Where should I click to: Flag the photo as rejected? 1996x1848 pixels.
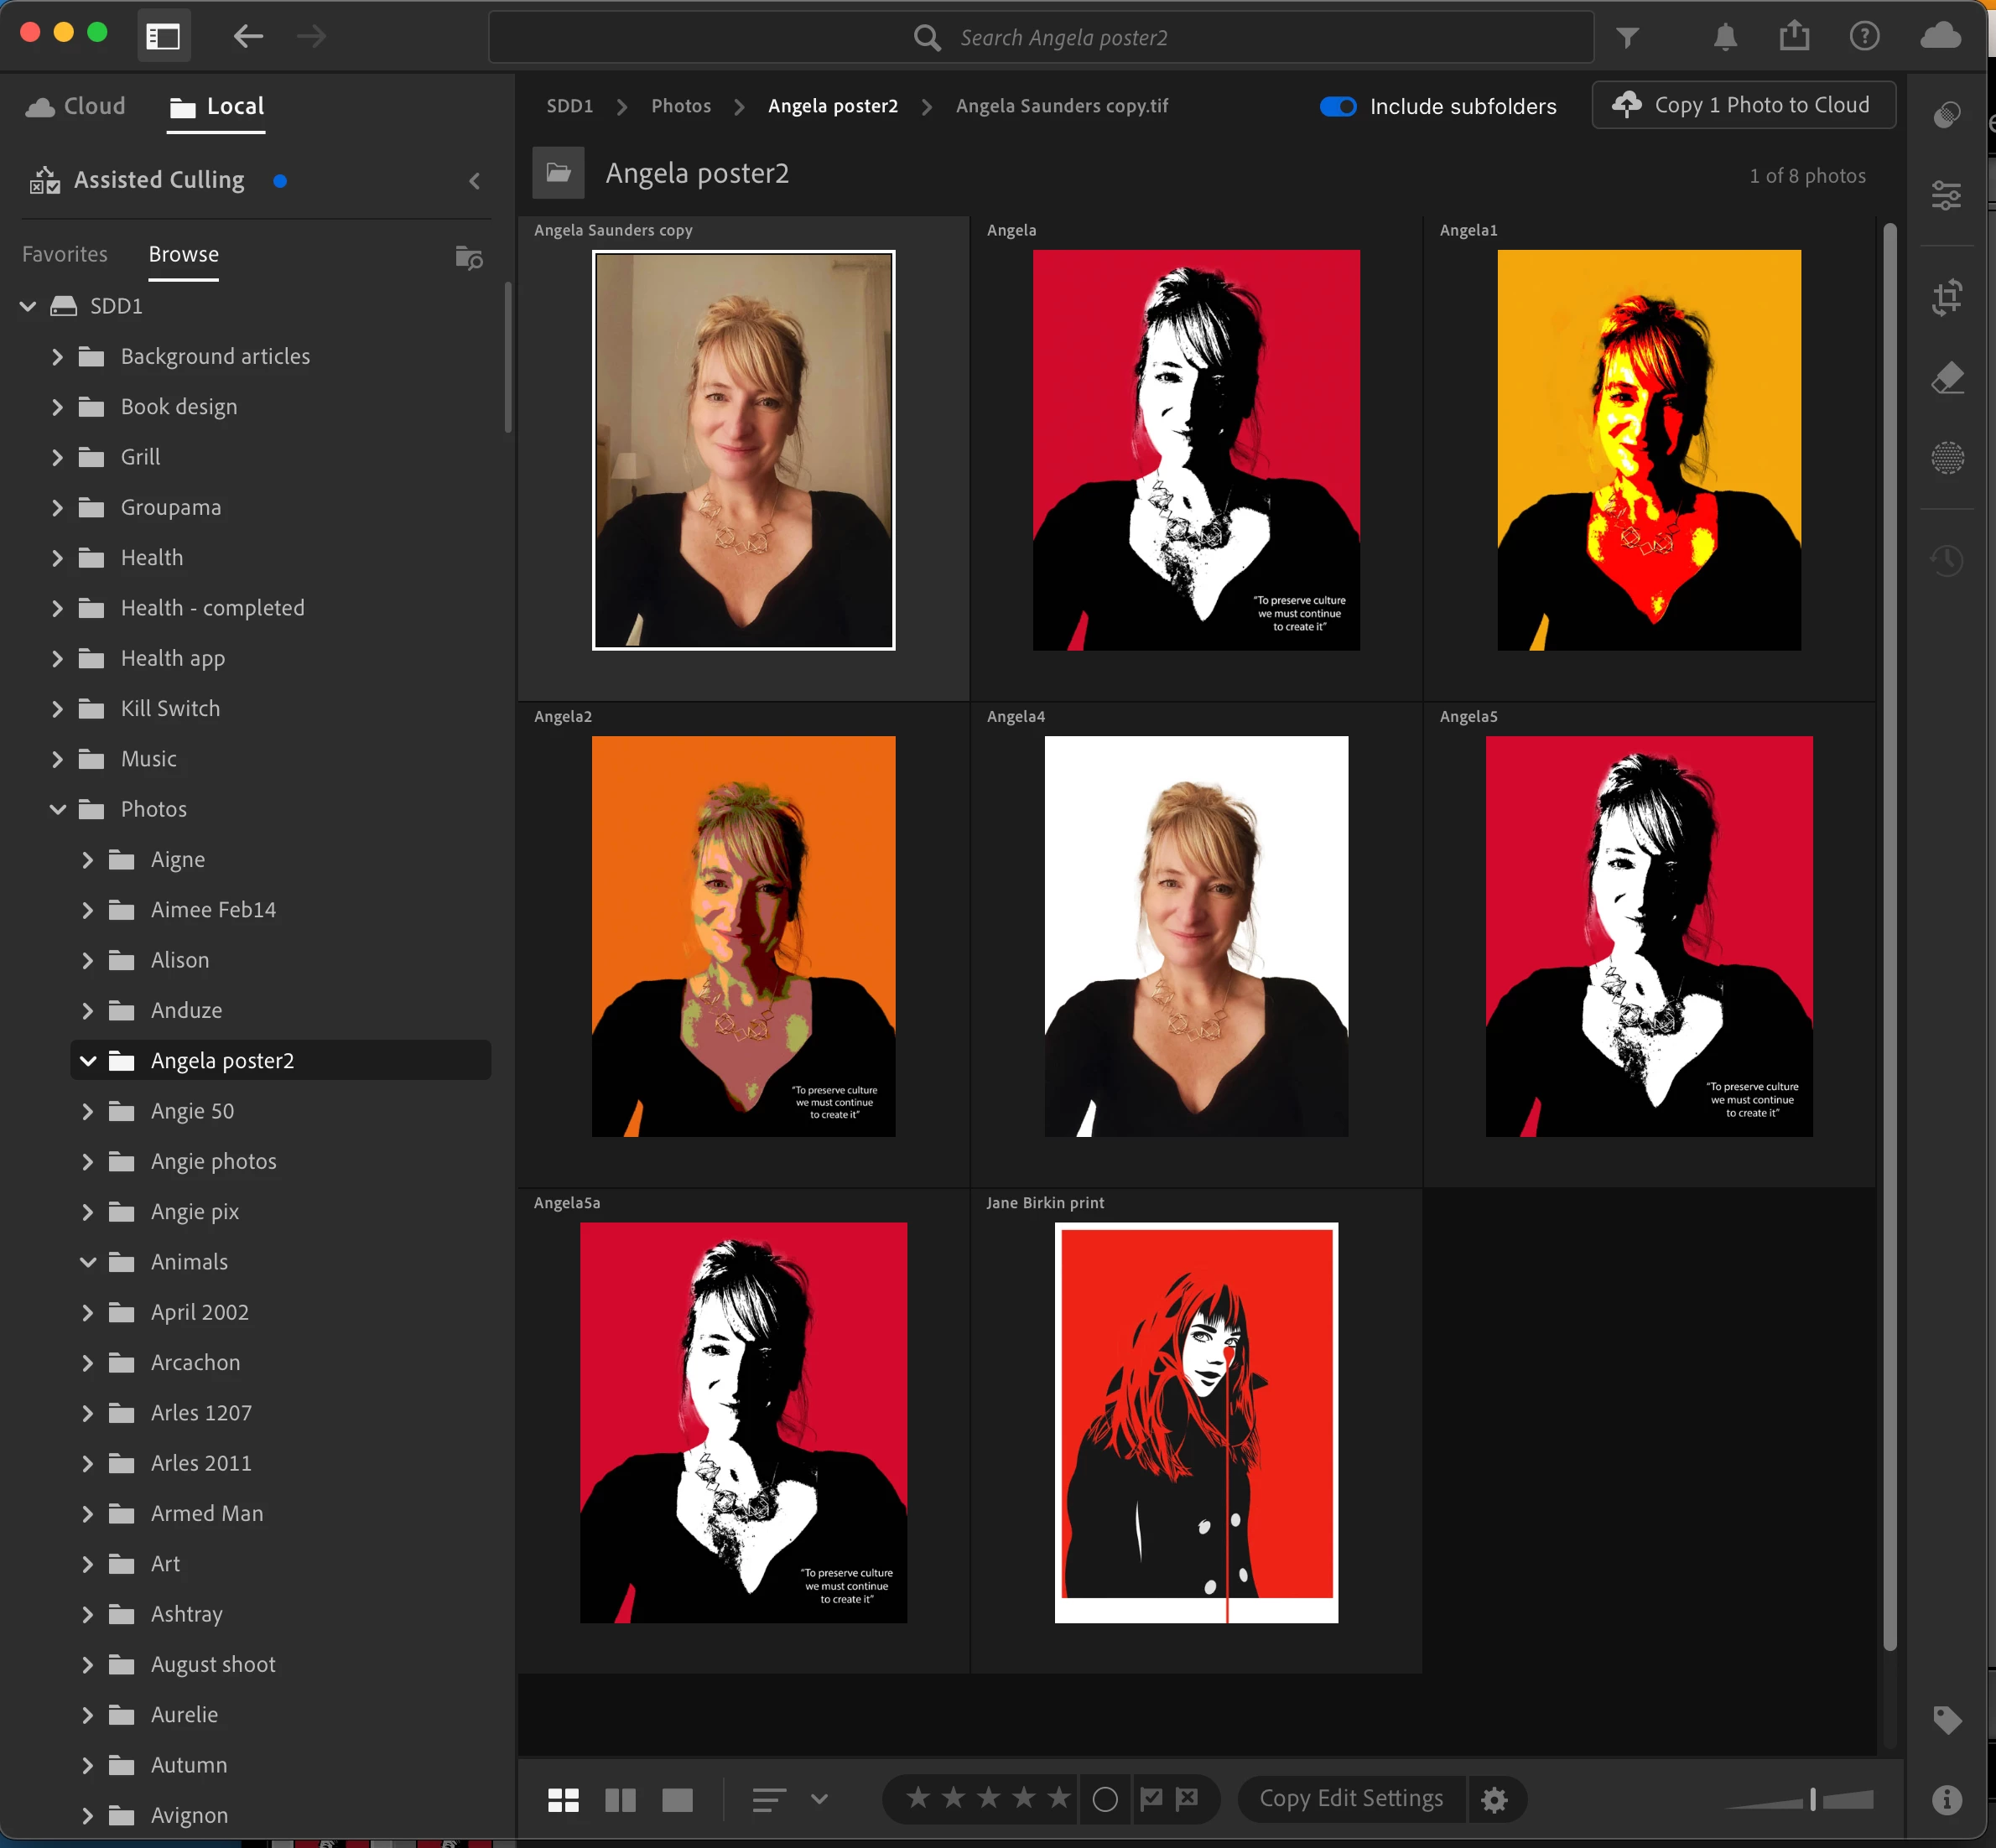coord(1187,1799)
